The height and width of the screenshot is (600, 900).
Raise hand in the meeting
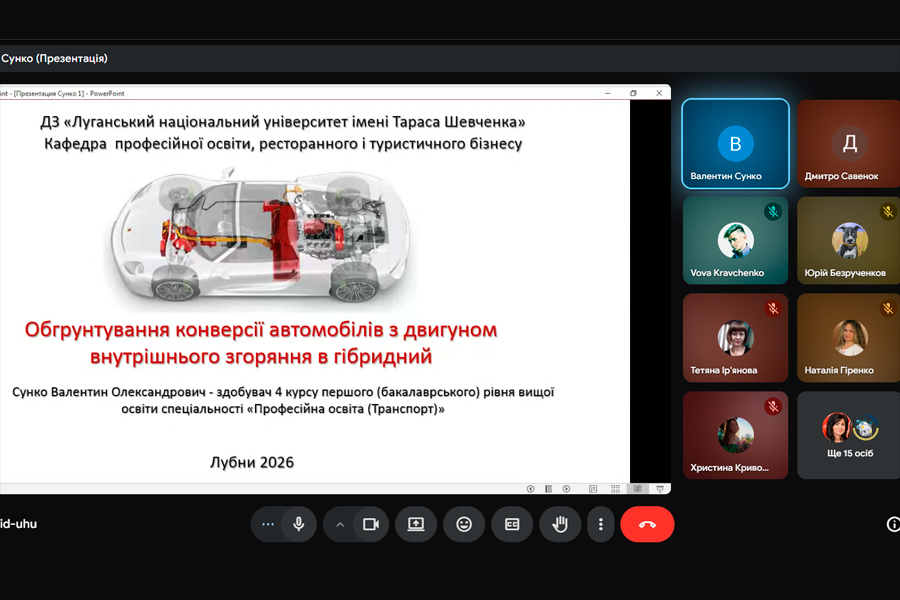pos(560,524)
